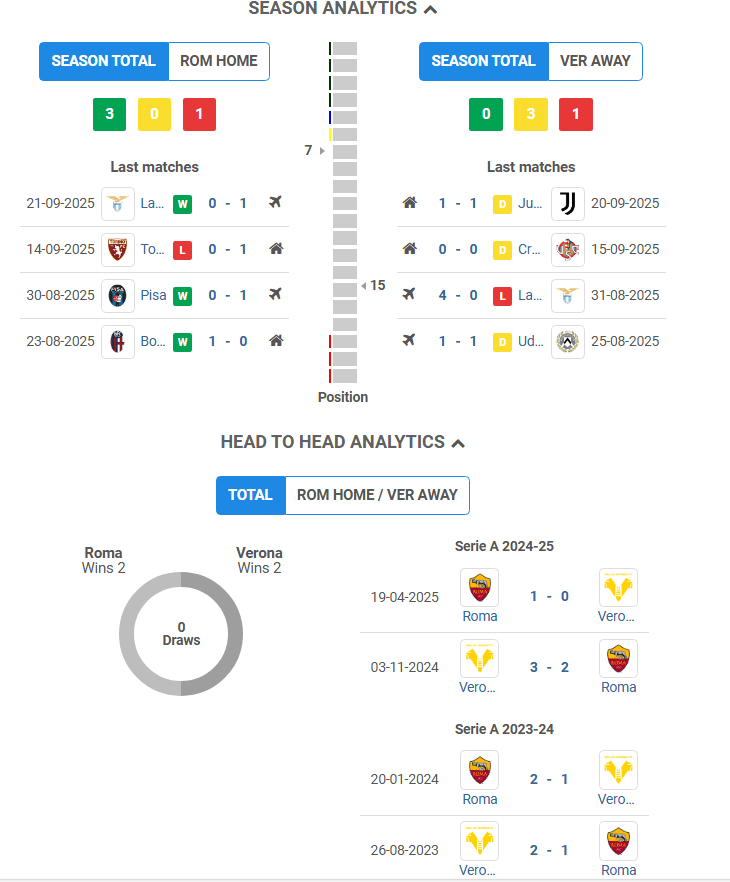Click the Lazio crest in Roma's last matches
This screenshot has height=882, width=730.
point(118,204)
